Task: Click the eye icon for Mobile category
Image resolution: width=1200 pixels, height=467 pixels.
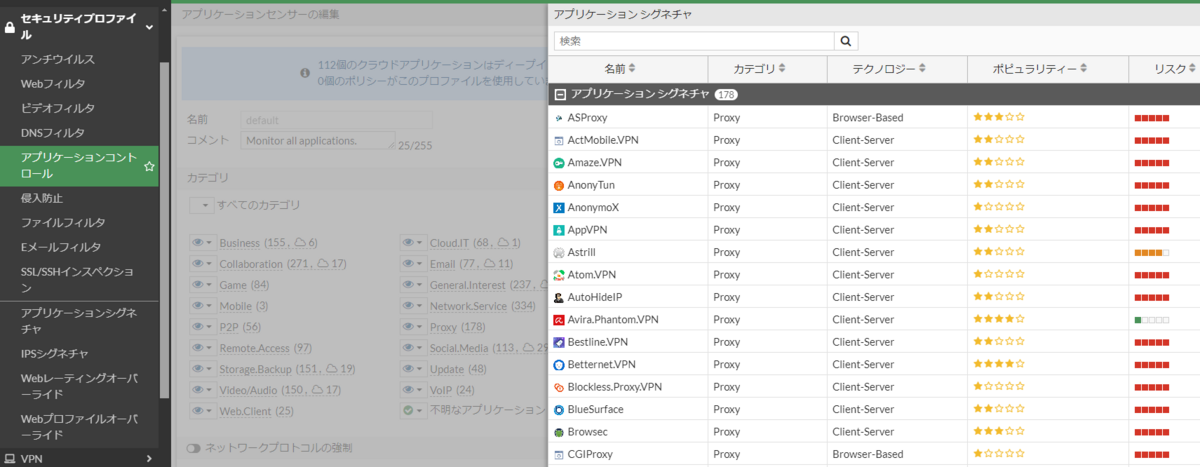Action: (198, 306)
